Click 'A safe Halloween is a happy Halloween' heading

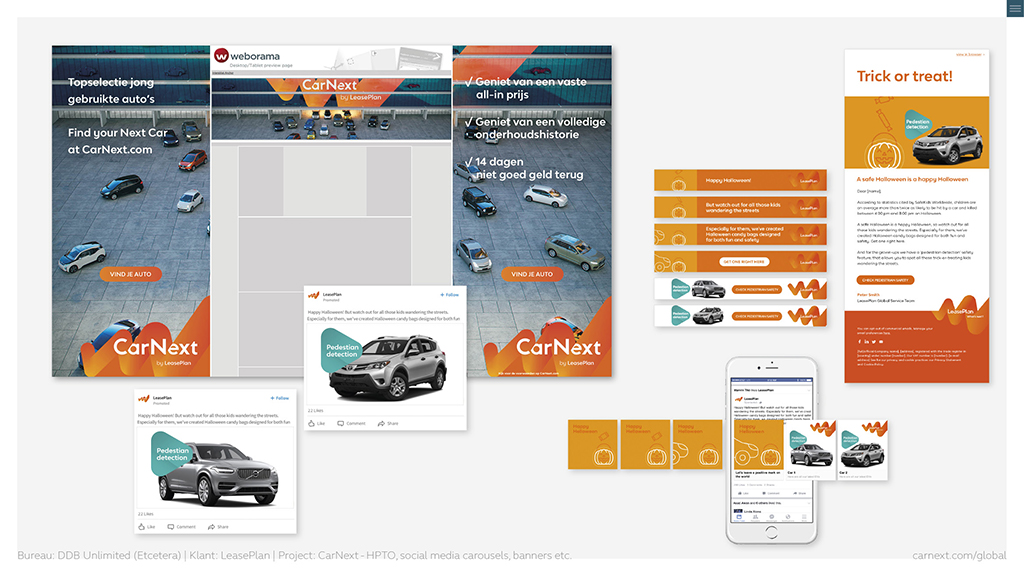912,179
